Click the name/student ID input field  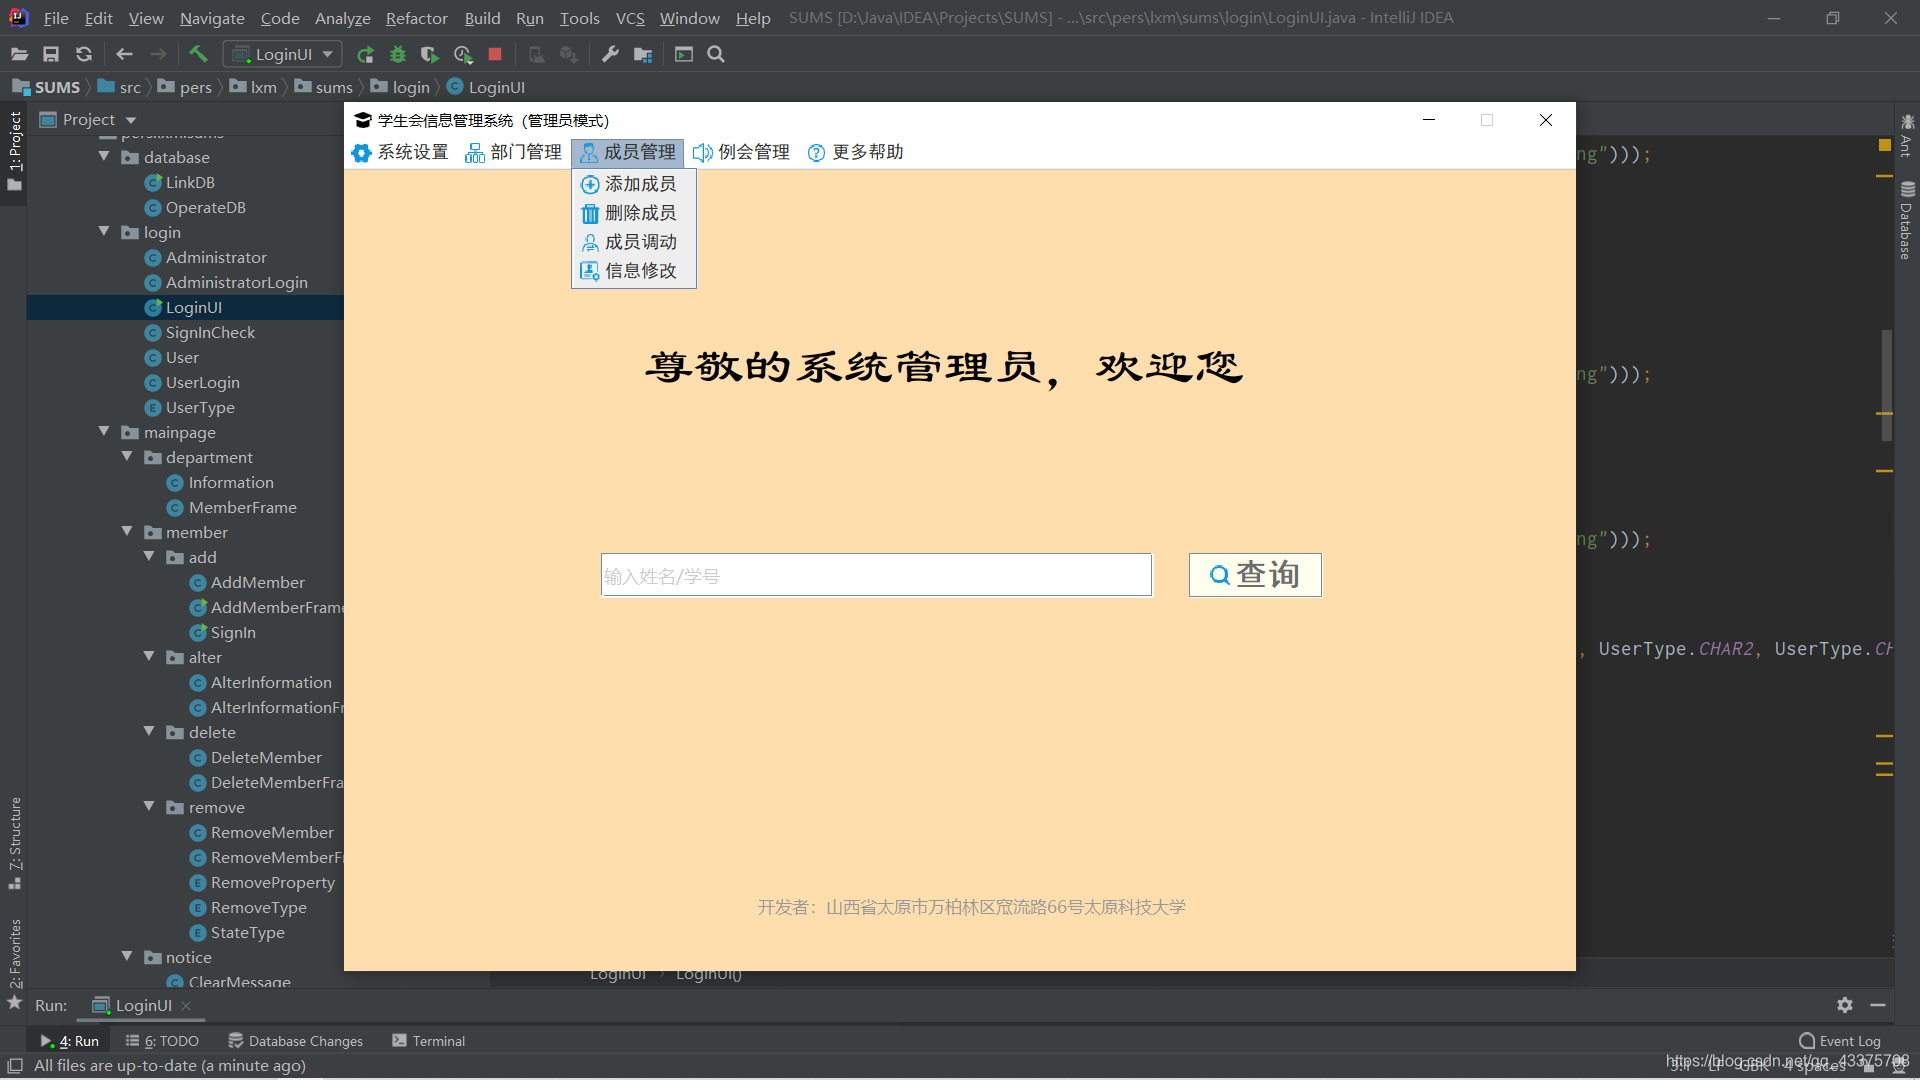click(875, 575)
